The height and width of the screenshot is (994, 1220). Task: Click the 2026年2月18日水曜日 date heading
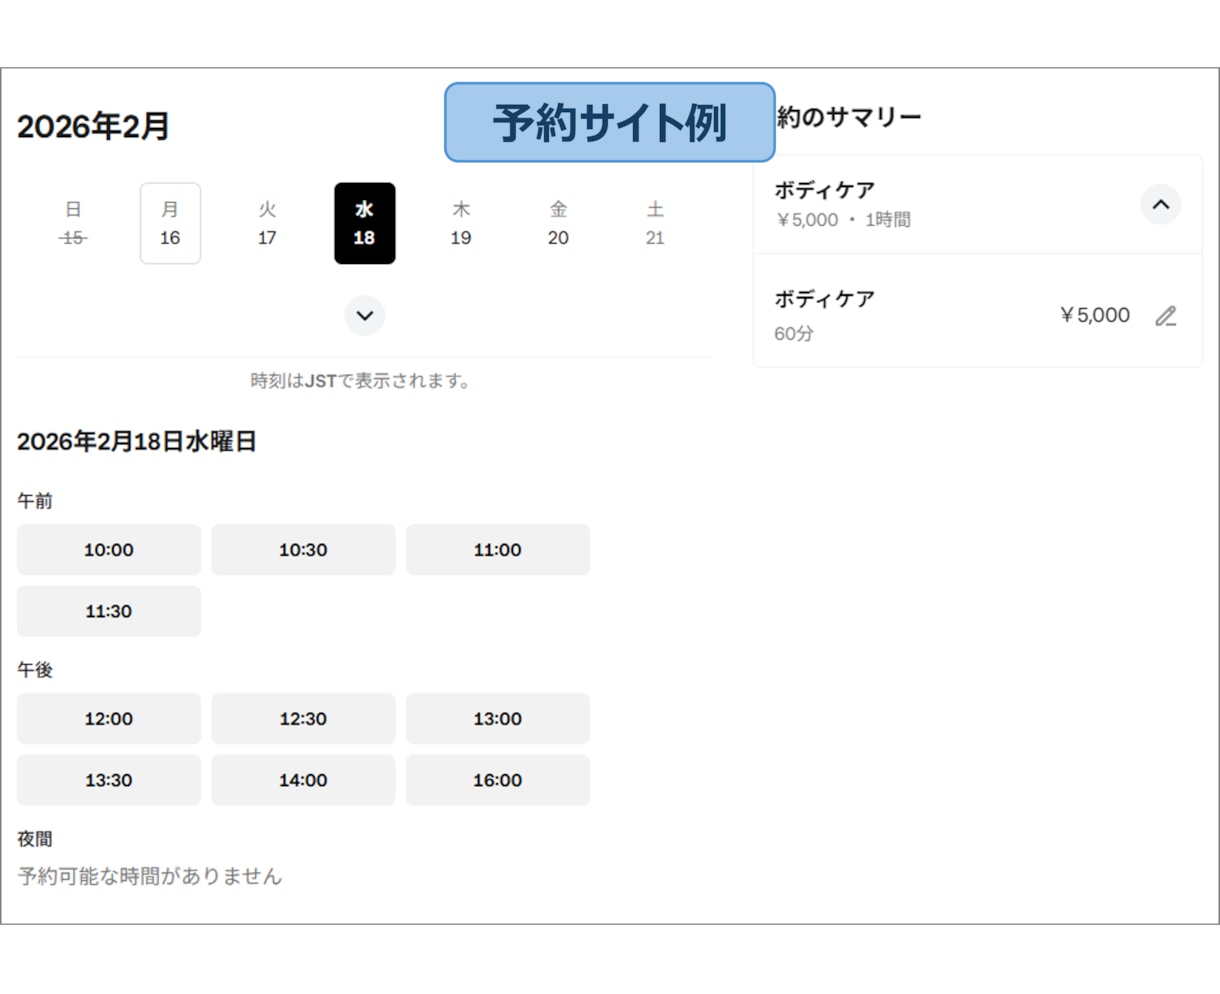(137, 442)
